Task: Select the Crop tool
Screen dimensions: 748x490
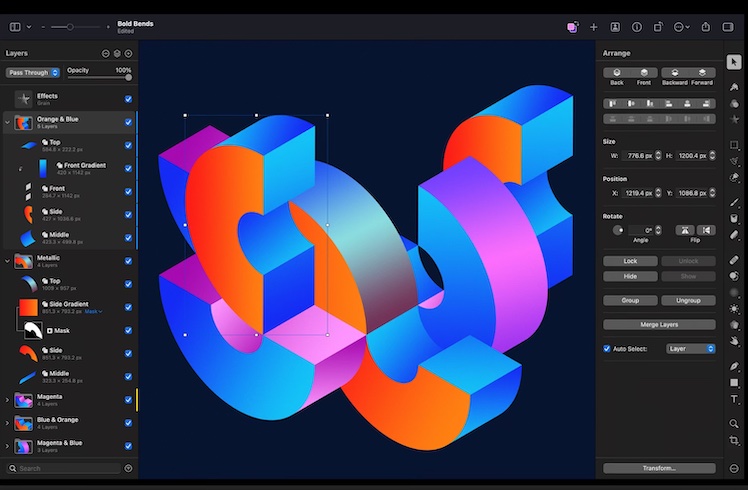Action: (x=734, y=441)
